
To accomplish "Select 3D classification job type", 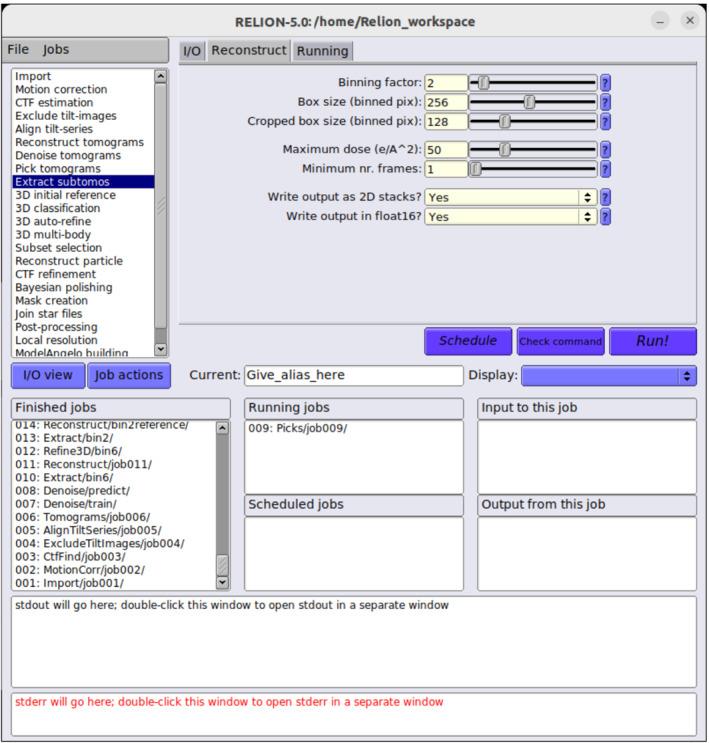I will point(83,208).
